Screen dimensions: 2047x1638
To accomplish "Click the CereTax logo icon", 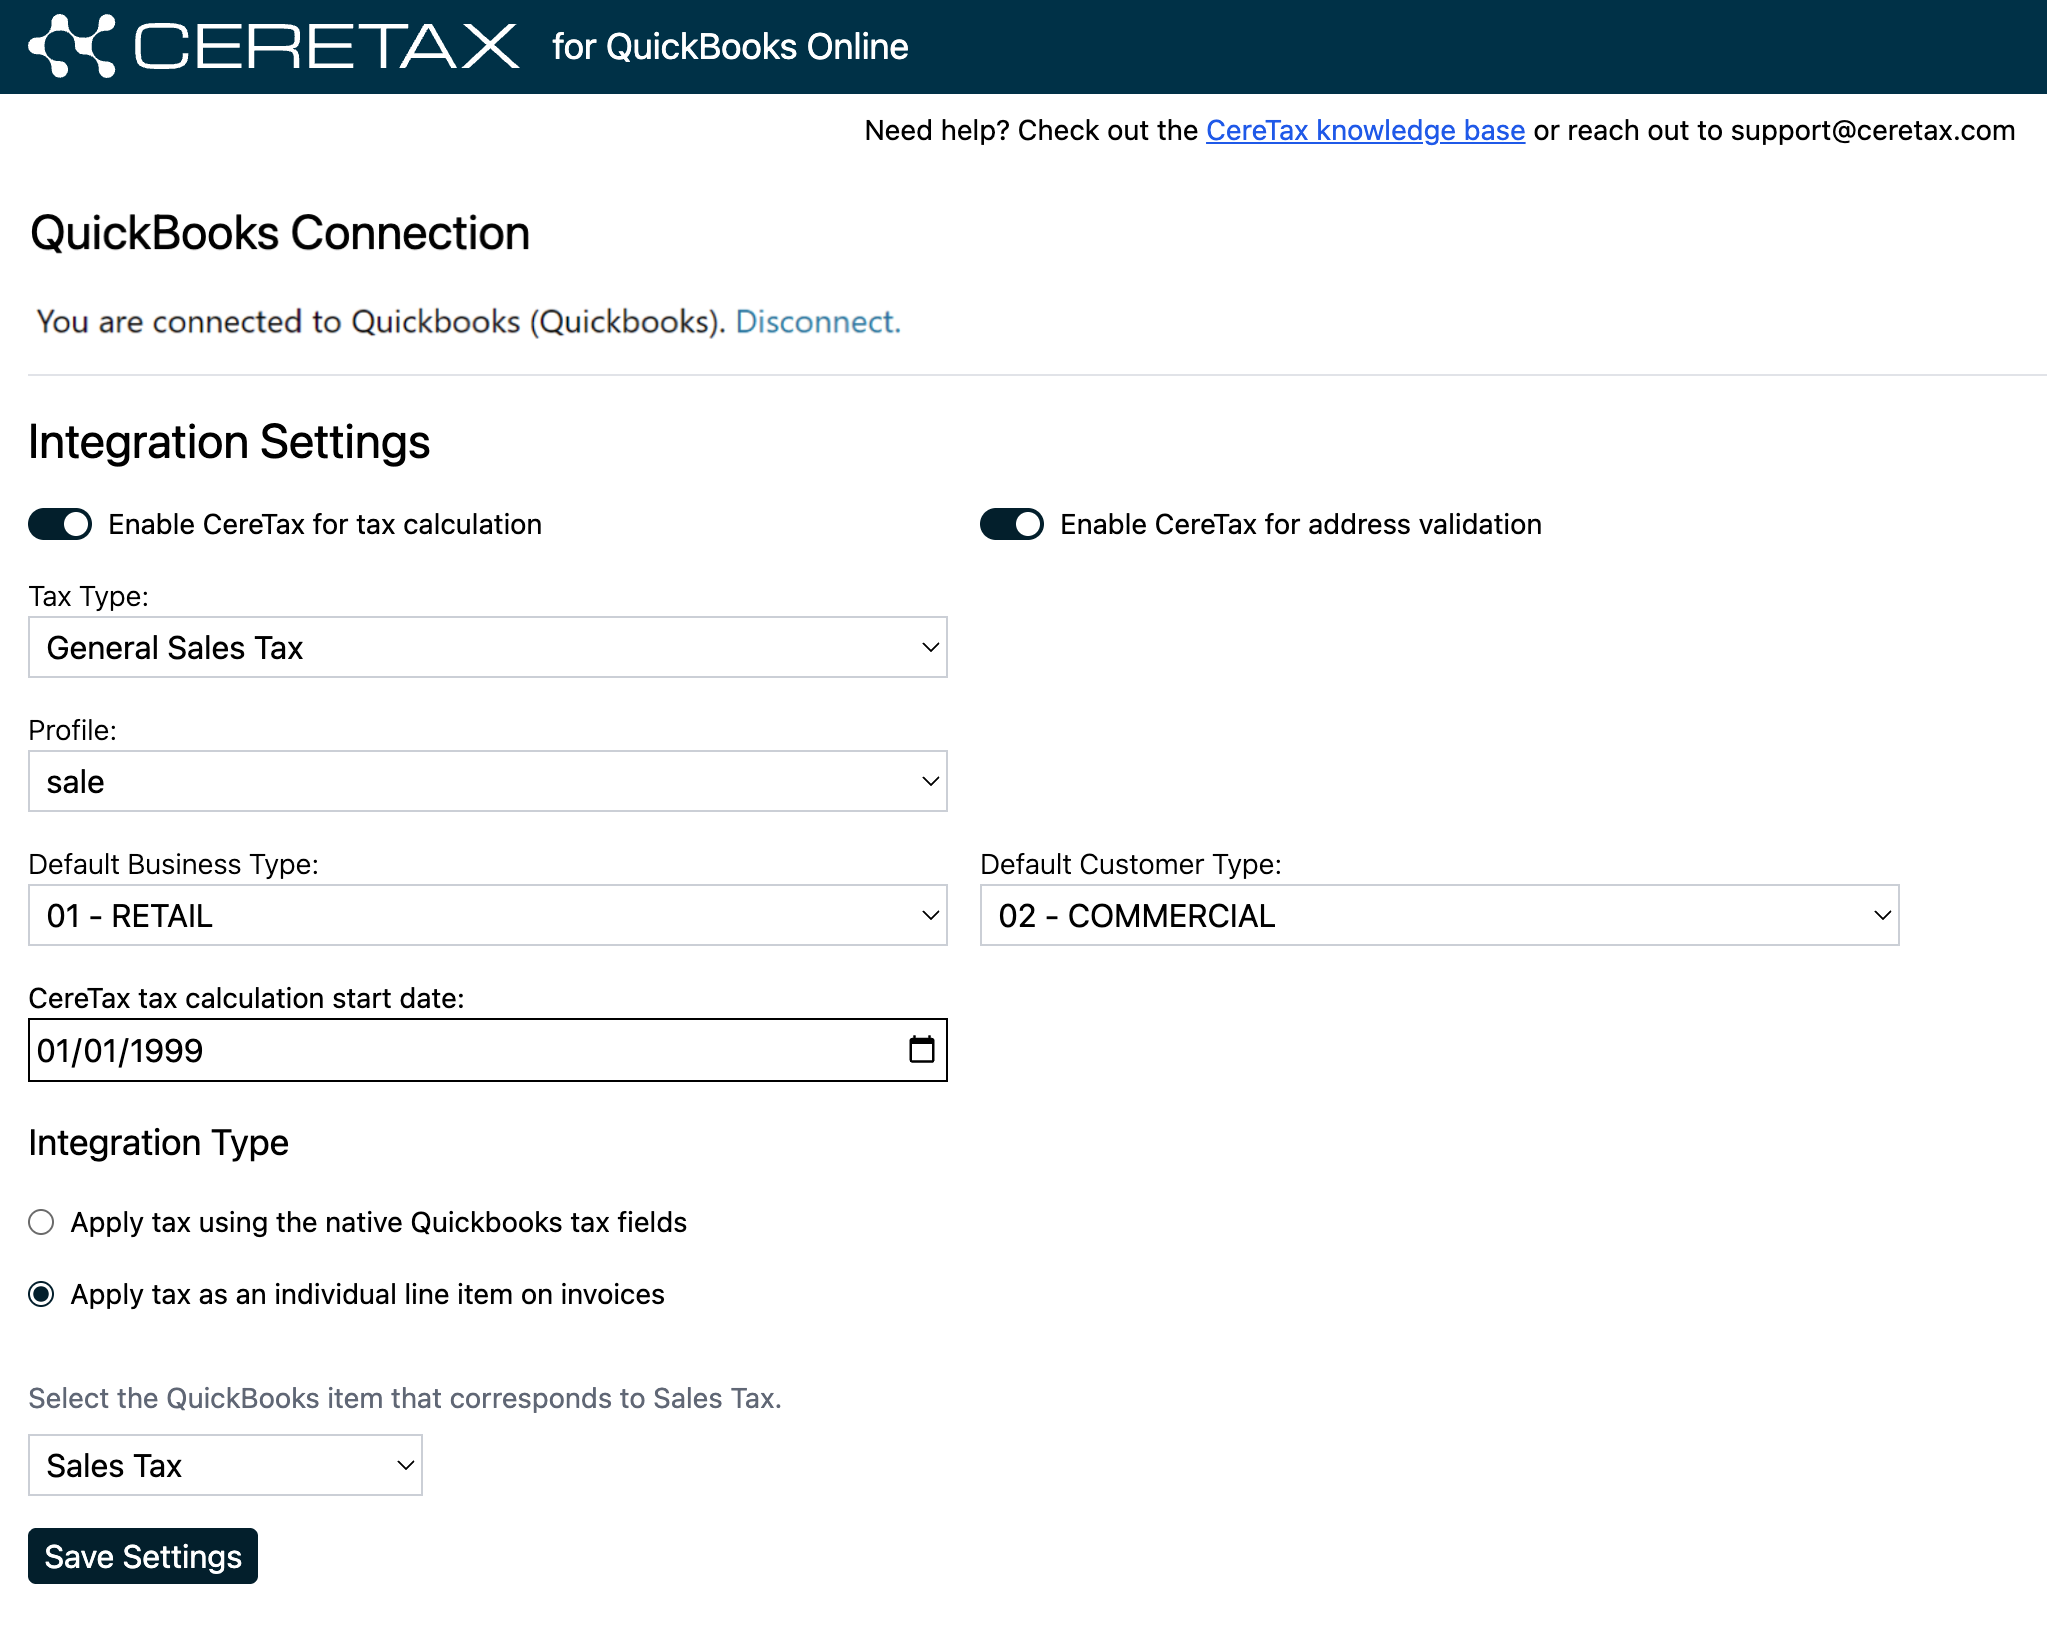I will tap(72, 46).
